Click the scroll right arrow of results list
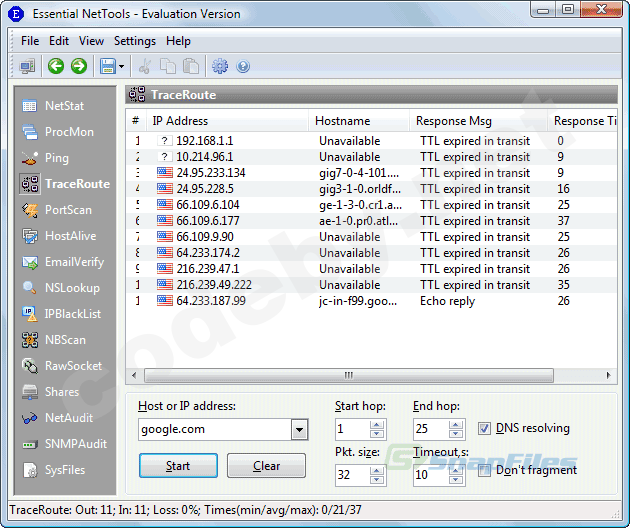The width and height of the screenshot is (630, 528). pyautogui.click(x=608, y=375)
